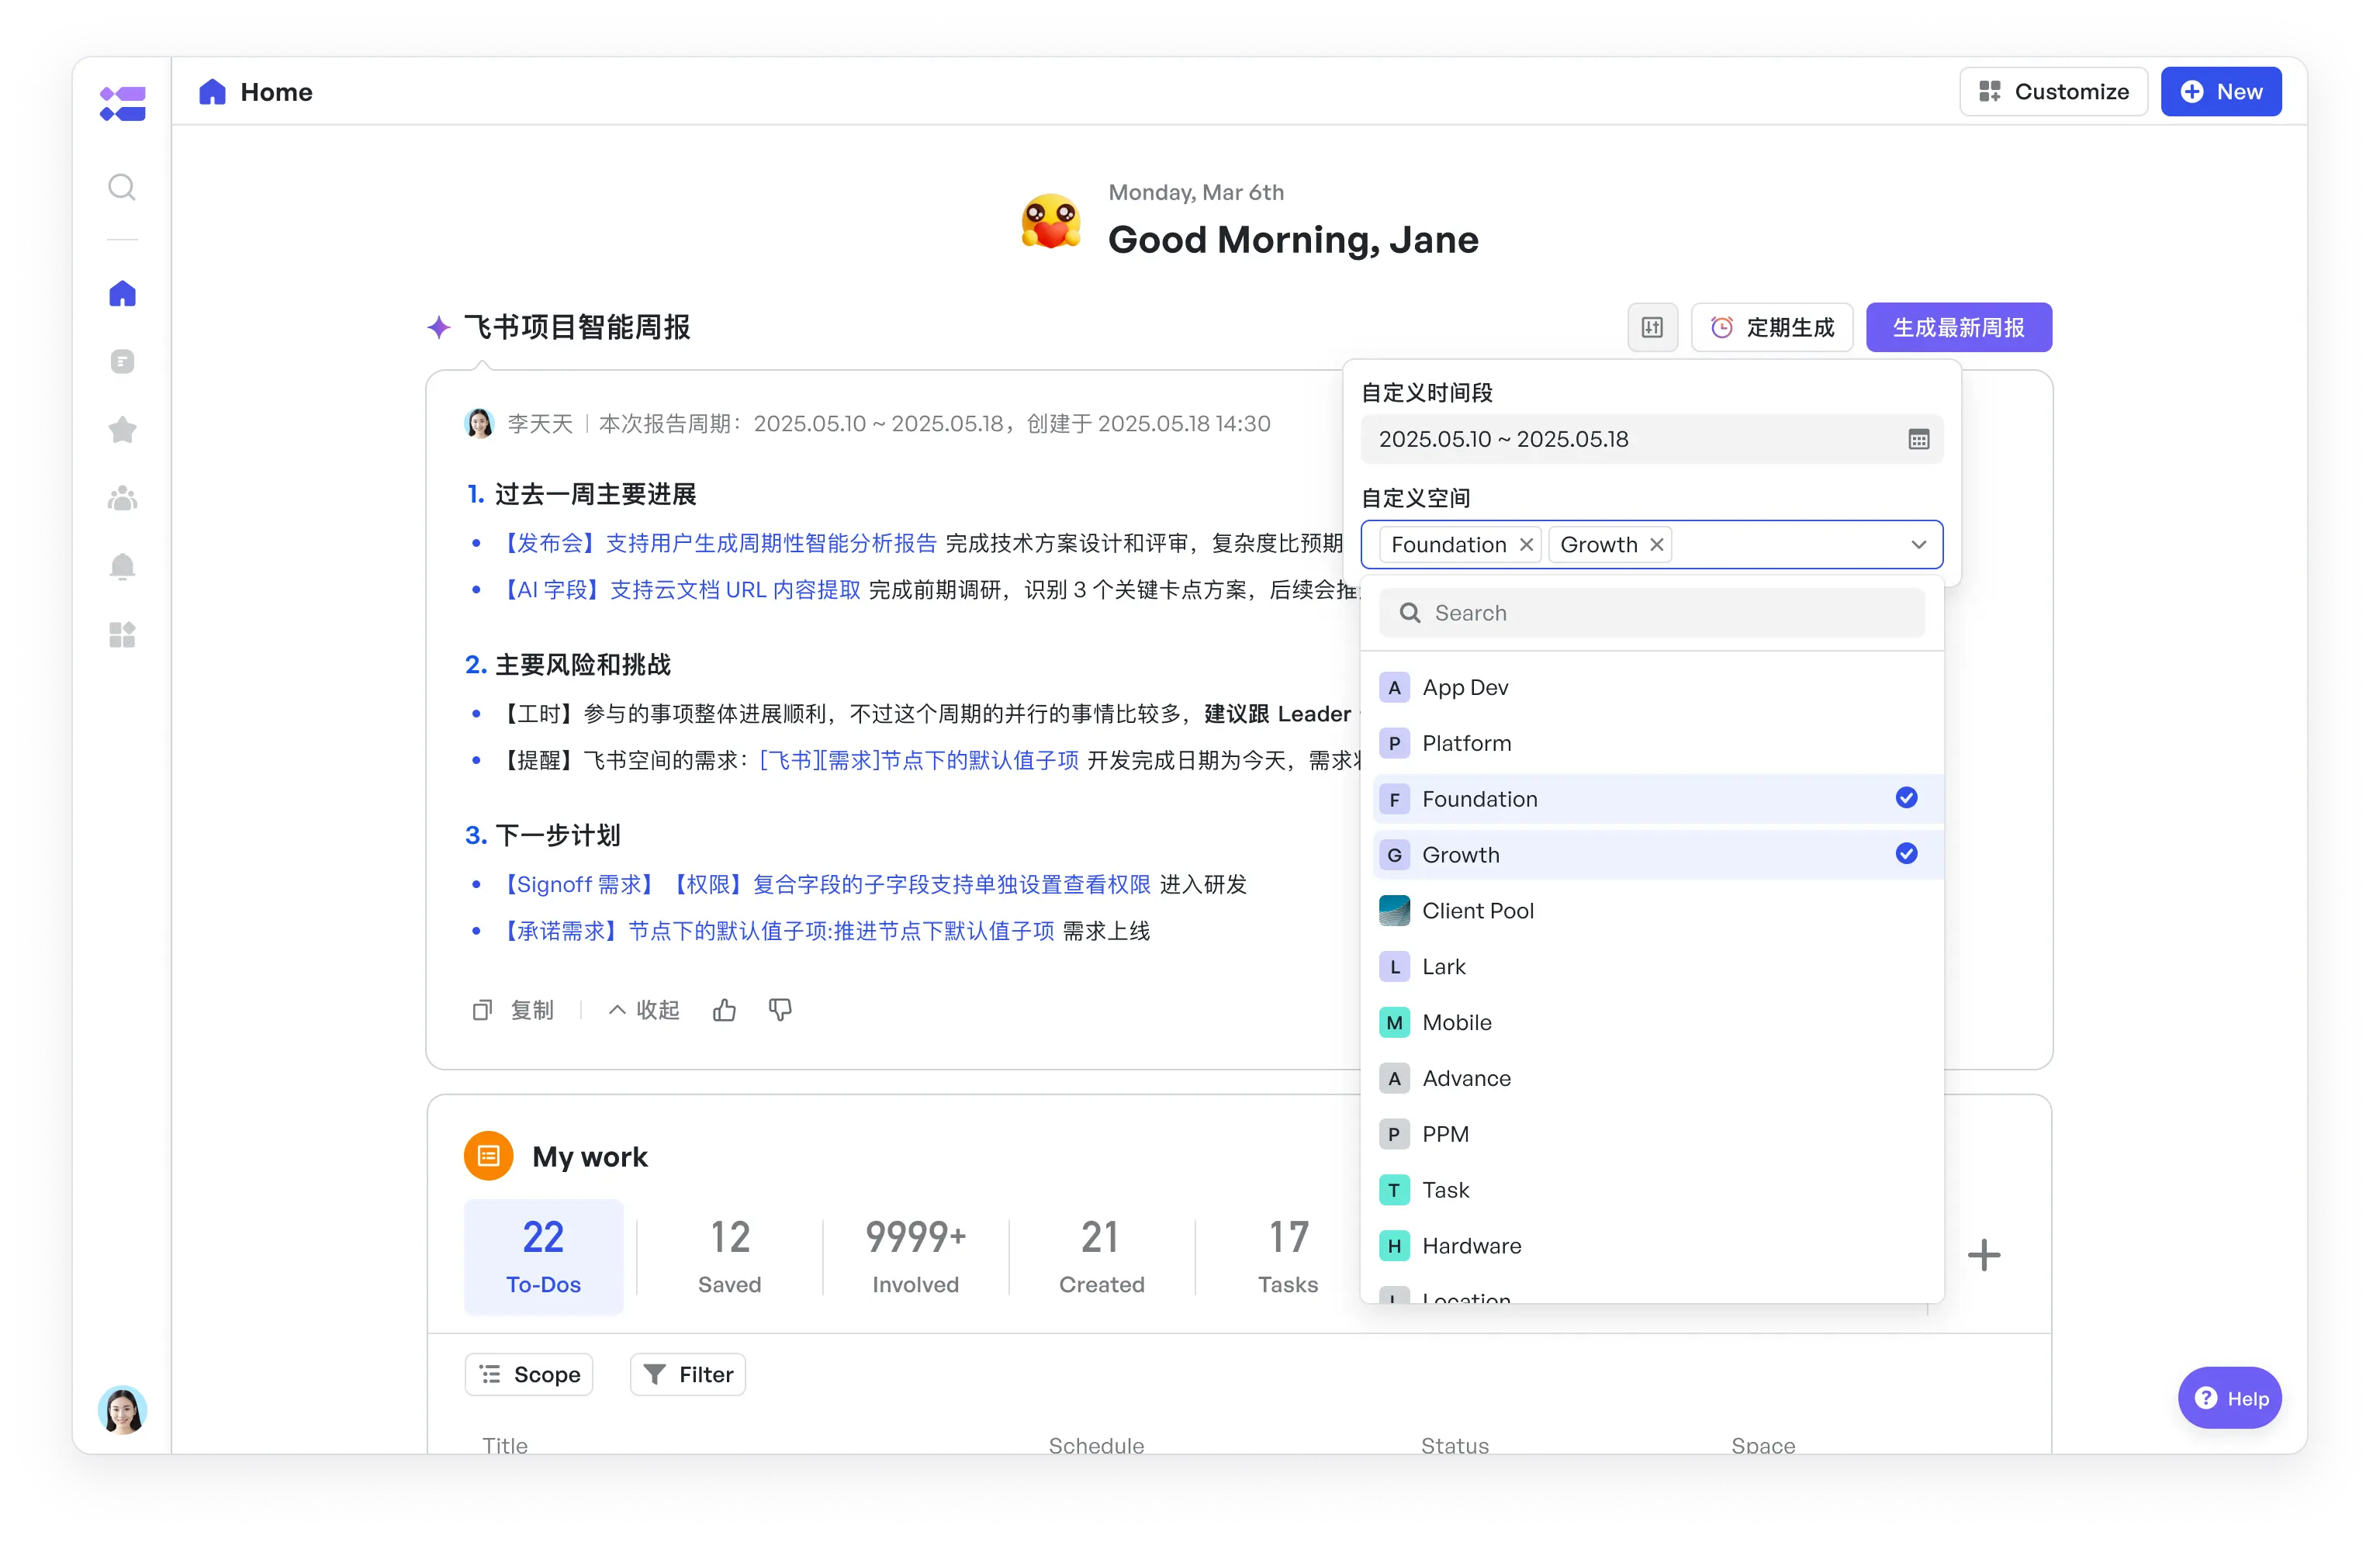Click the Title column header
Viewport: 2380px width, 1542px height.
pos(505,1445)
